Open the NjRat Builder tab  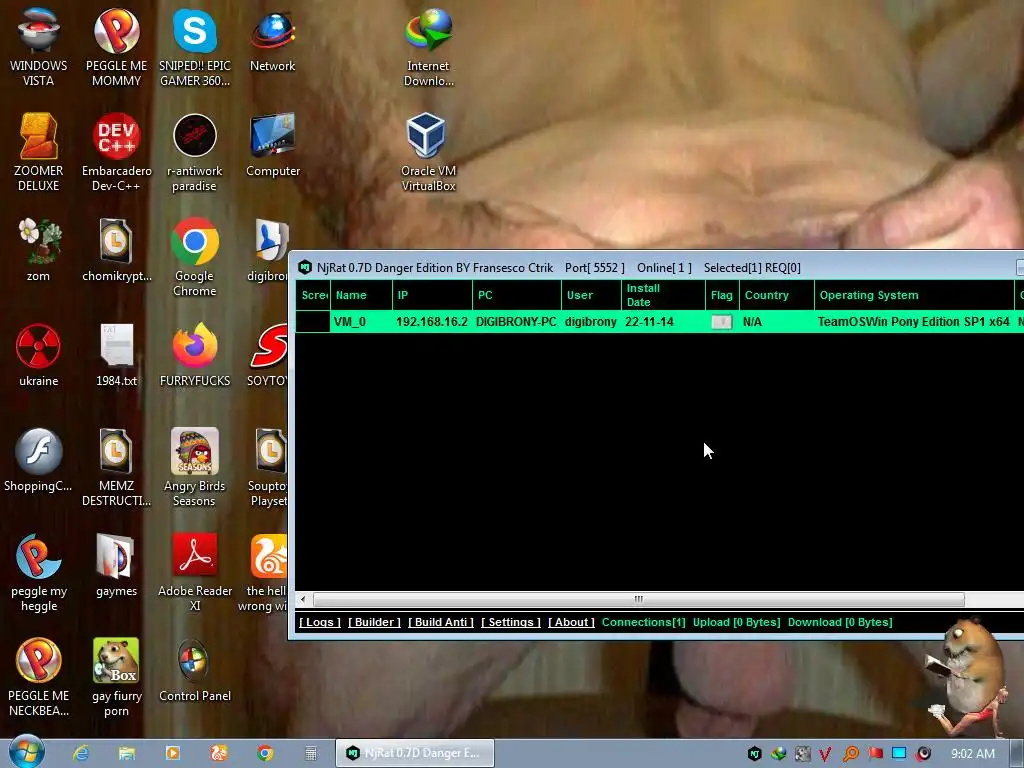point(374,622)
